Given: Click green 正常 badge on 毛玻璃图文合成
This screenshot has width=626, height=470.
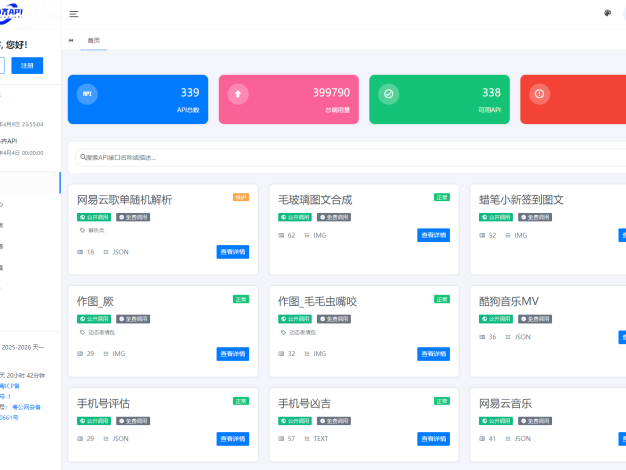Looking at the screenshot, I should click(x=442, y=197).
